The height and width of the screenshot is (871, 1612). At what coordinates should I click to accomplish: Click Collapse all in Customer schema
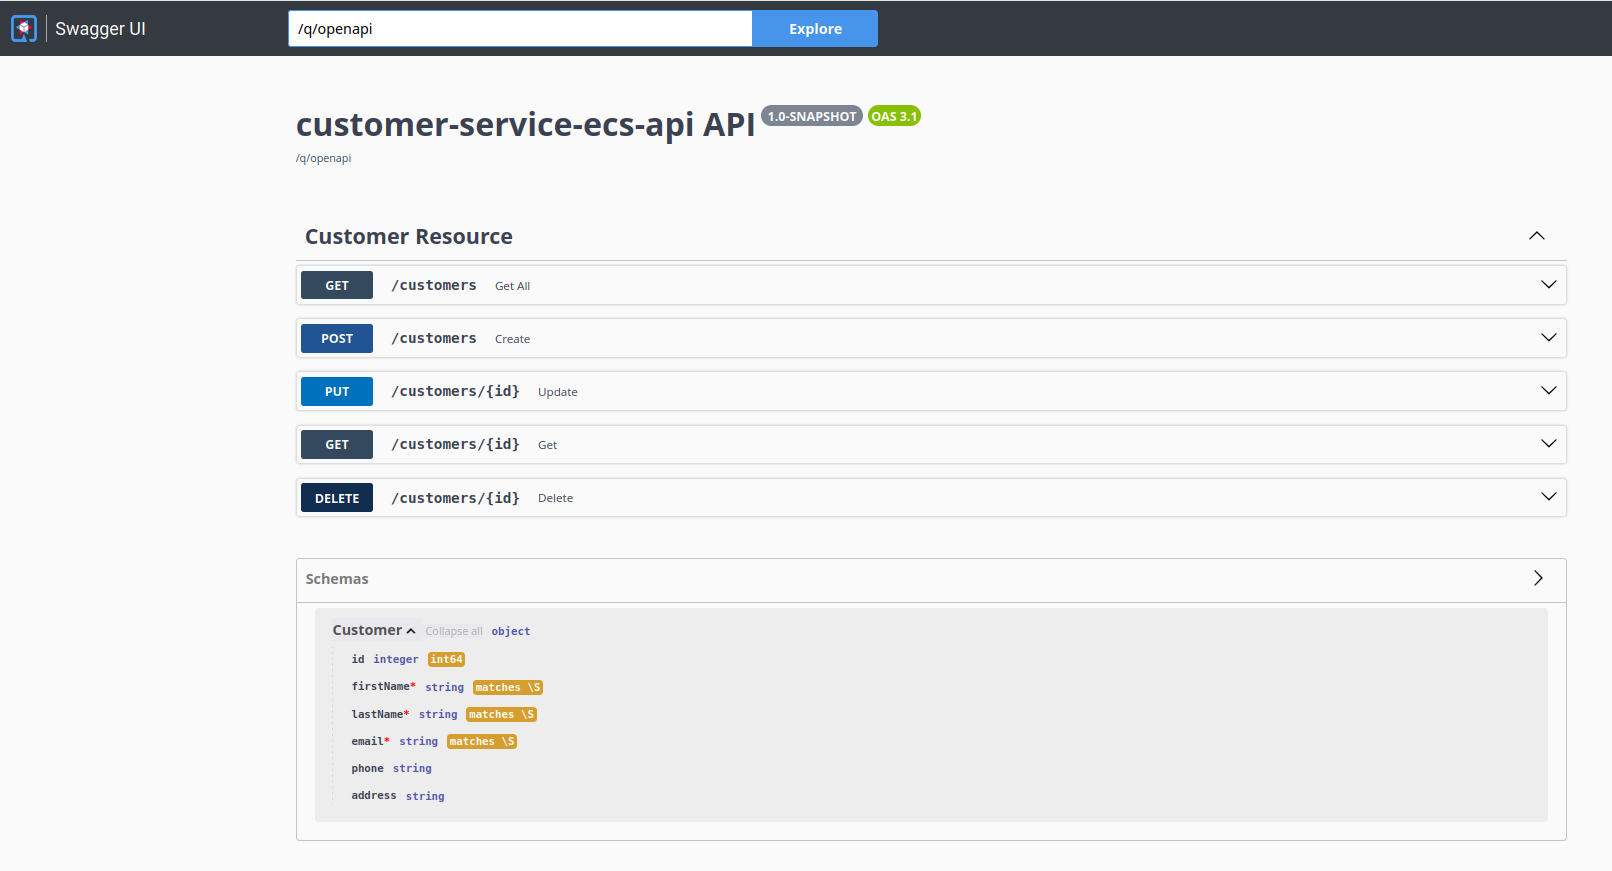pos(453,632)
